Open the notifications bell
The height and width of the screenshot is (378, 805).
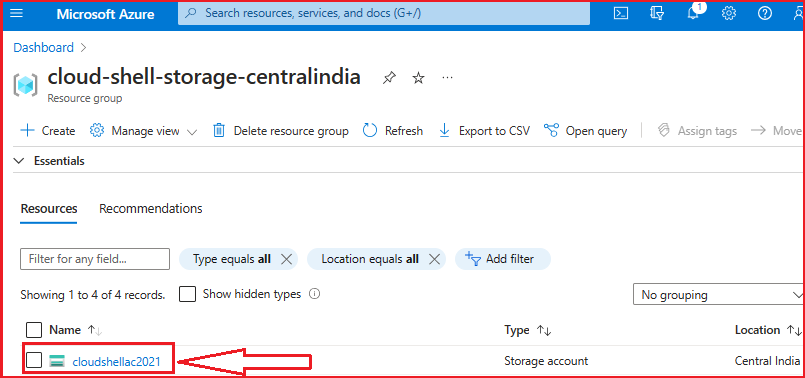pyautogui.click(x=693, y=13)
